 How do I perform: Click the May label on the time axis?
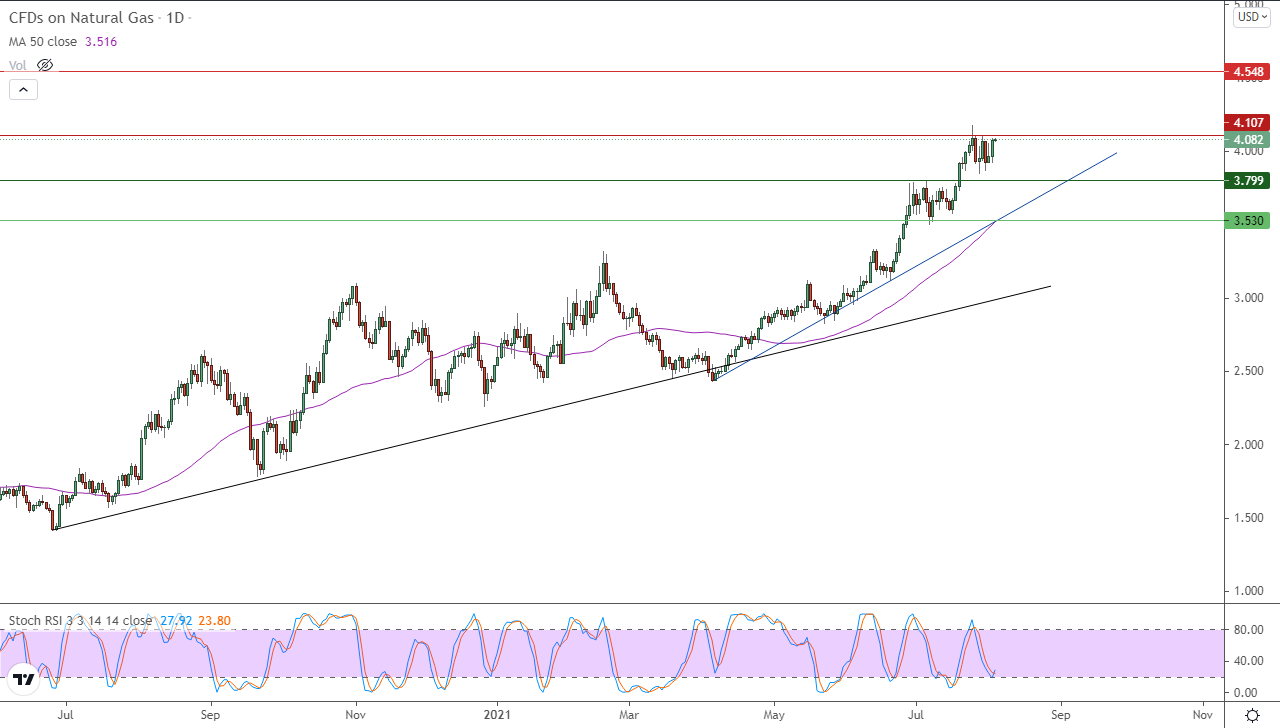click(x=773, y=715)
